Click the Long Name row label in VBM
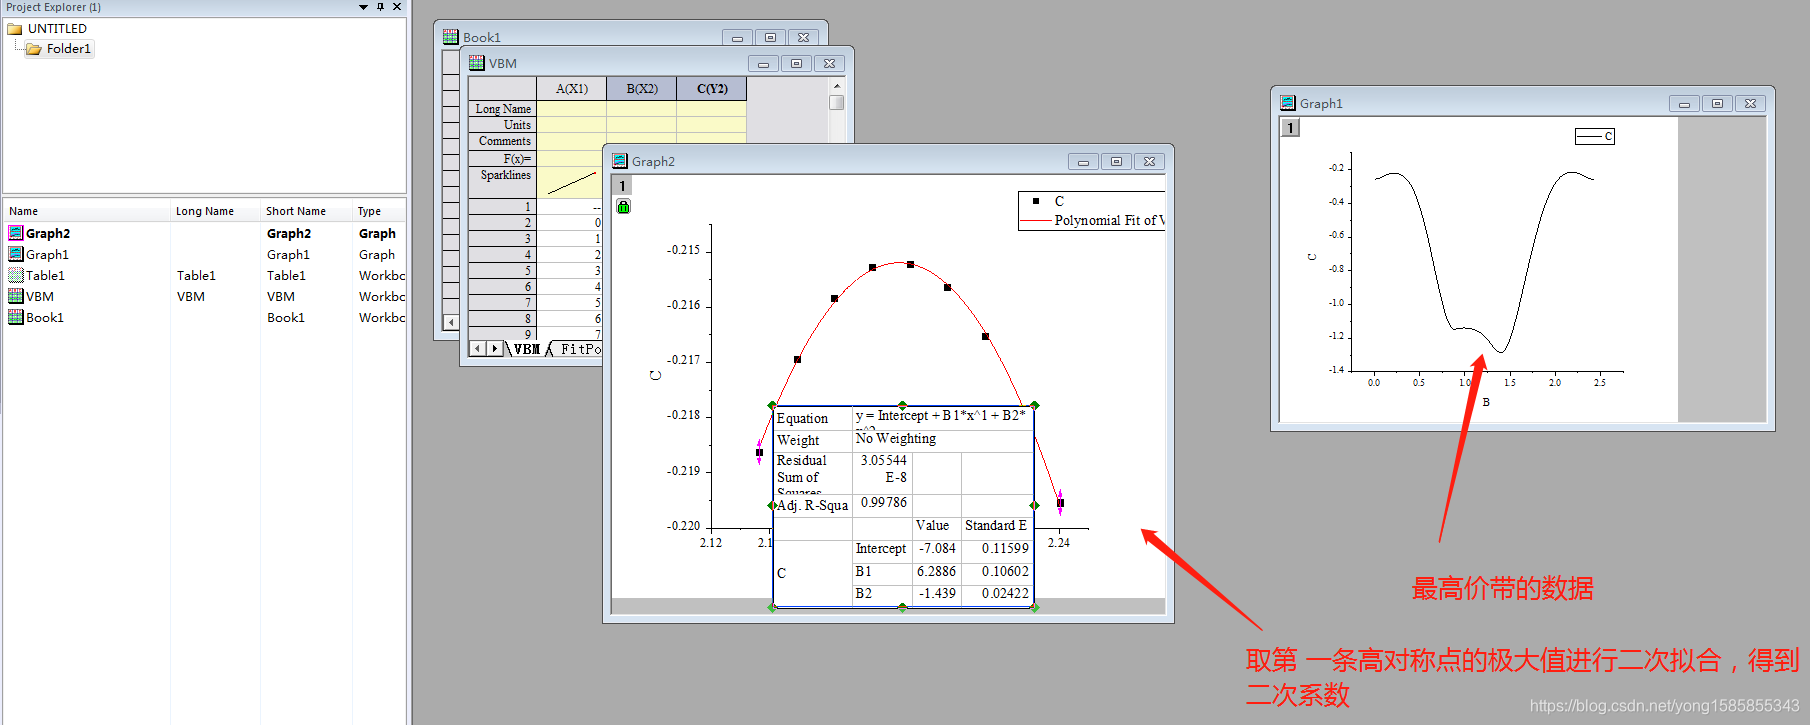 pyautogui.click(x=503, y=109)
